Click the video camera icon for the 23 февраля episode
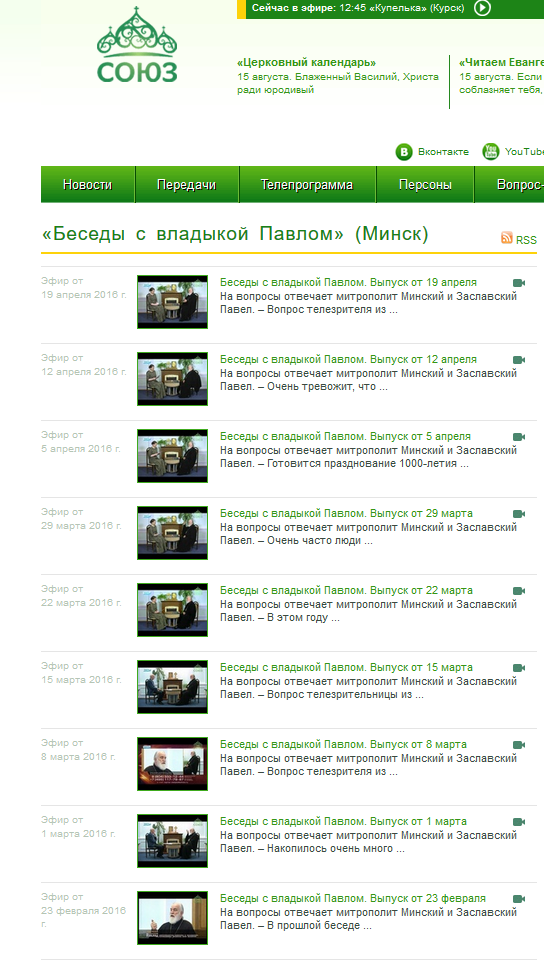The image size is (544, 962). tap(519, 899)
